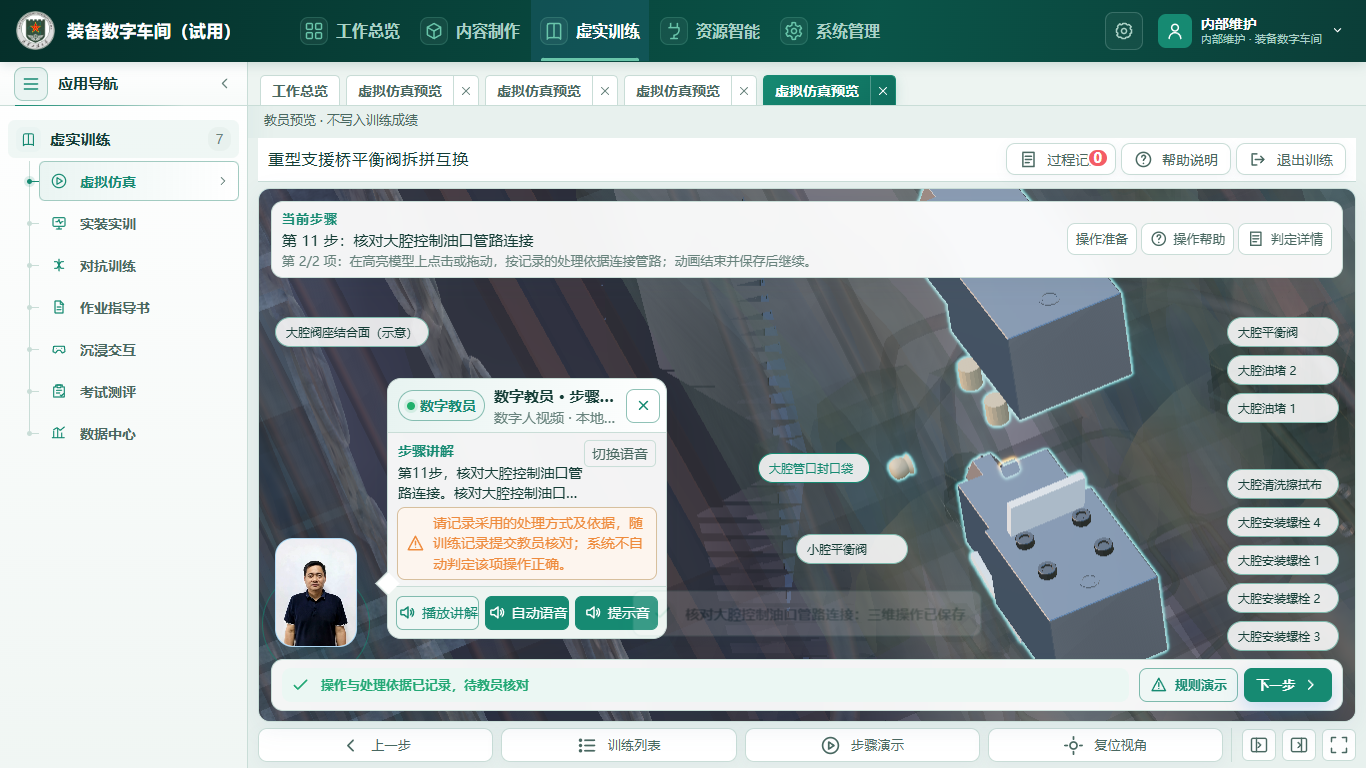
Task: Click the panel toggle icon left of fullscreen
Action: pyautogui.click(x=1299, y=745)
